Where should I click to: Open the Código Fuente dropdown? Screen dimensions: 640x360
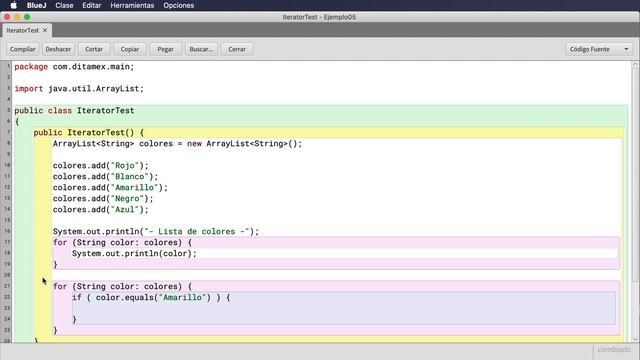599,49
